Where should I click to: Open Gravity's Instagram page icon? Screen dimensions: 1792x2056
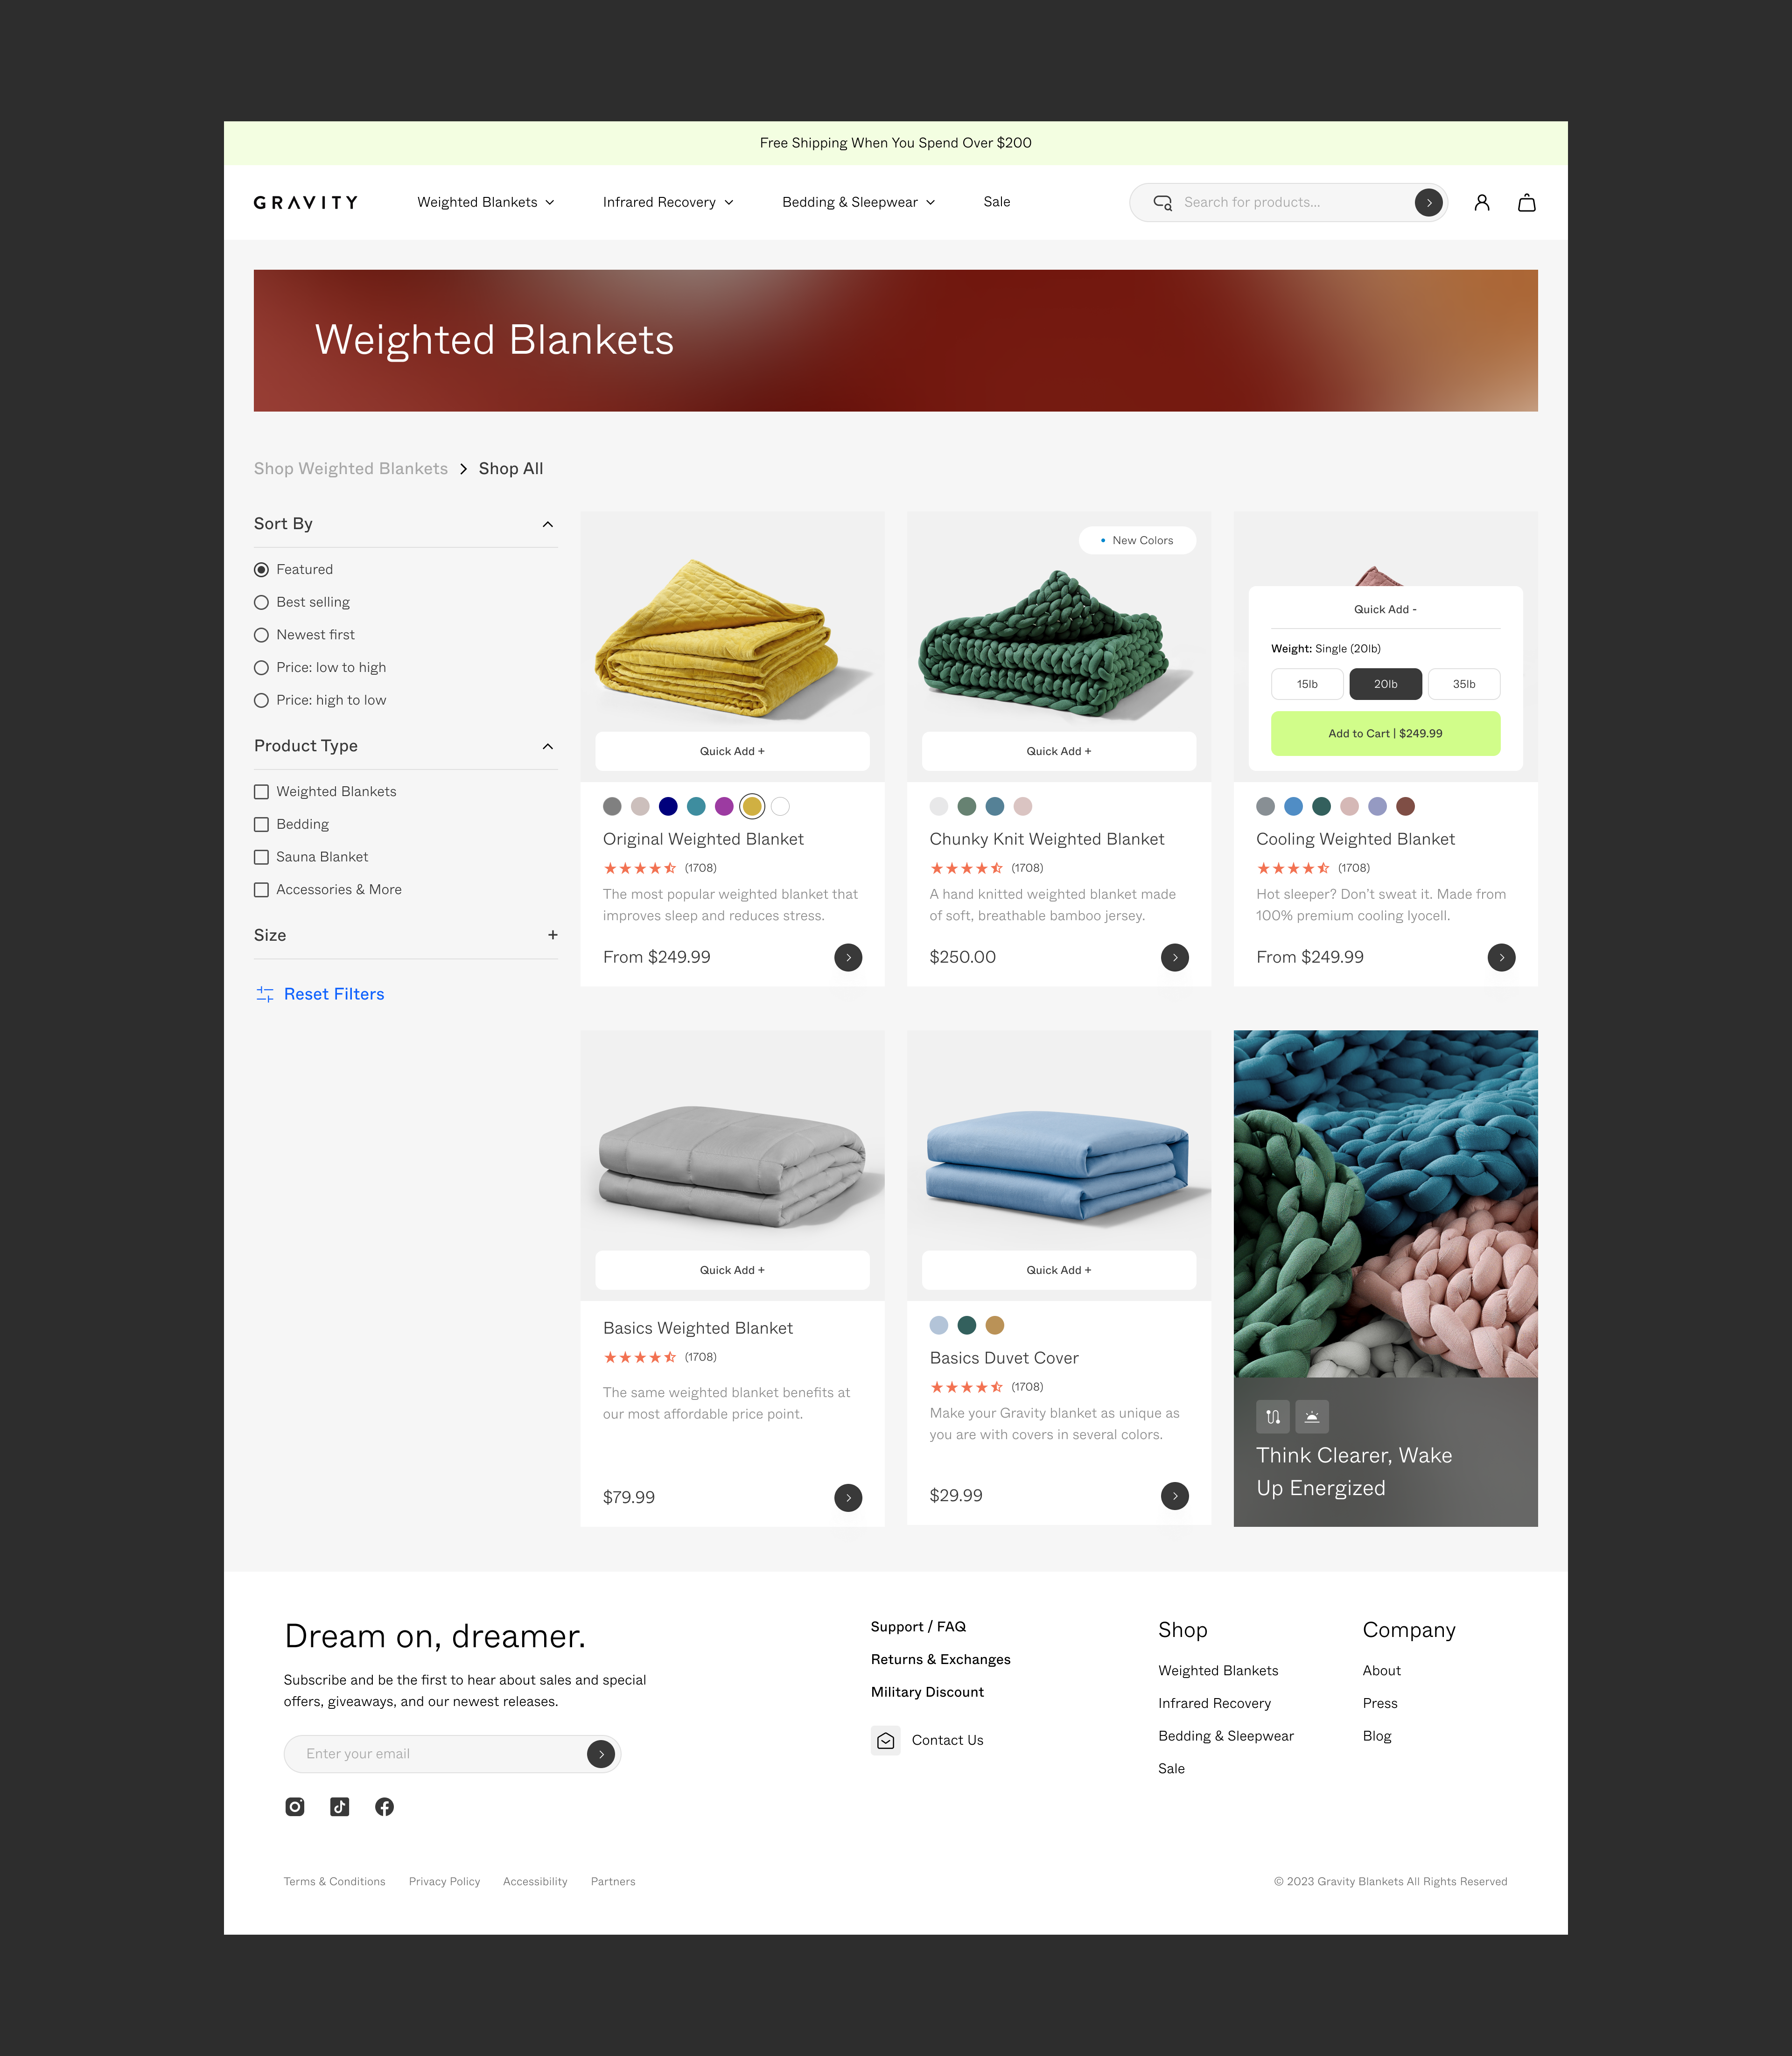pos(295,1806)
